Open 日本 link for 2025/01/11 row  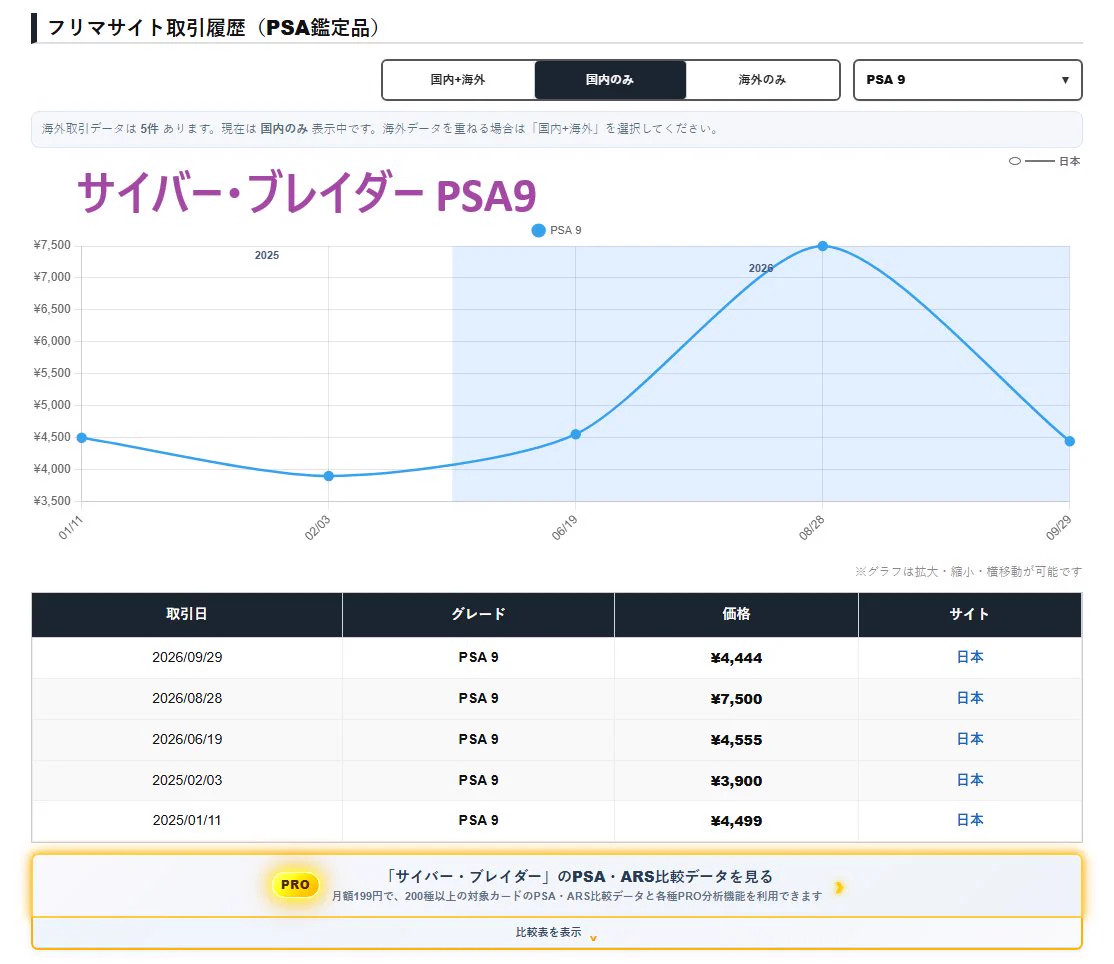coord(970,821)
